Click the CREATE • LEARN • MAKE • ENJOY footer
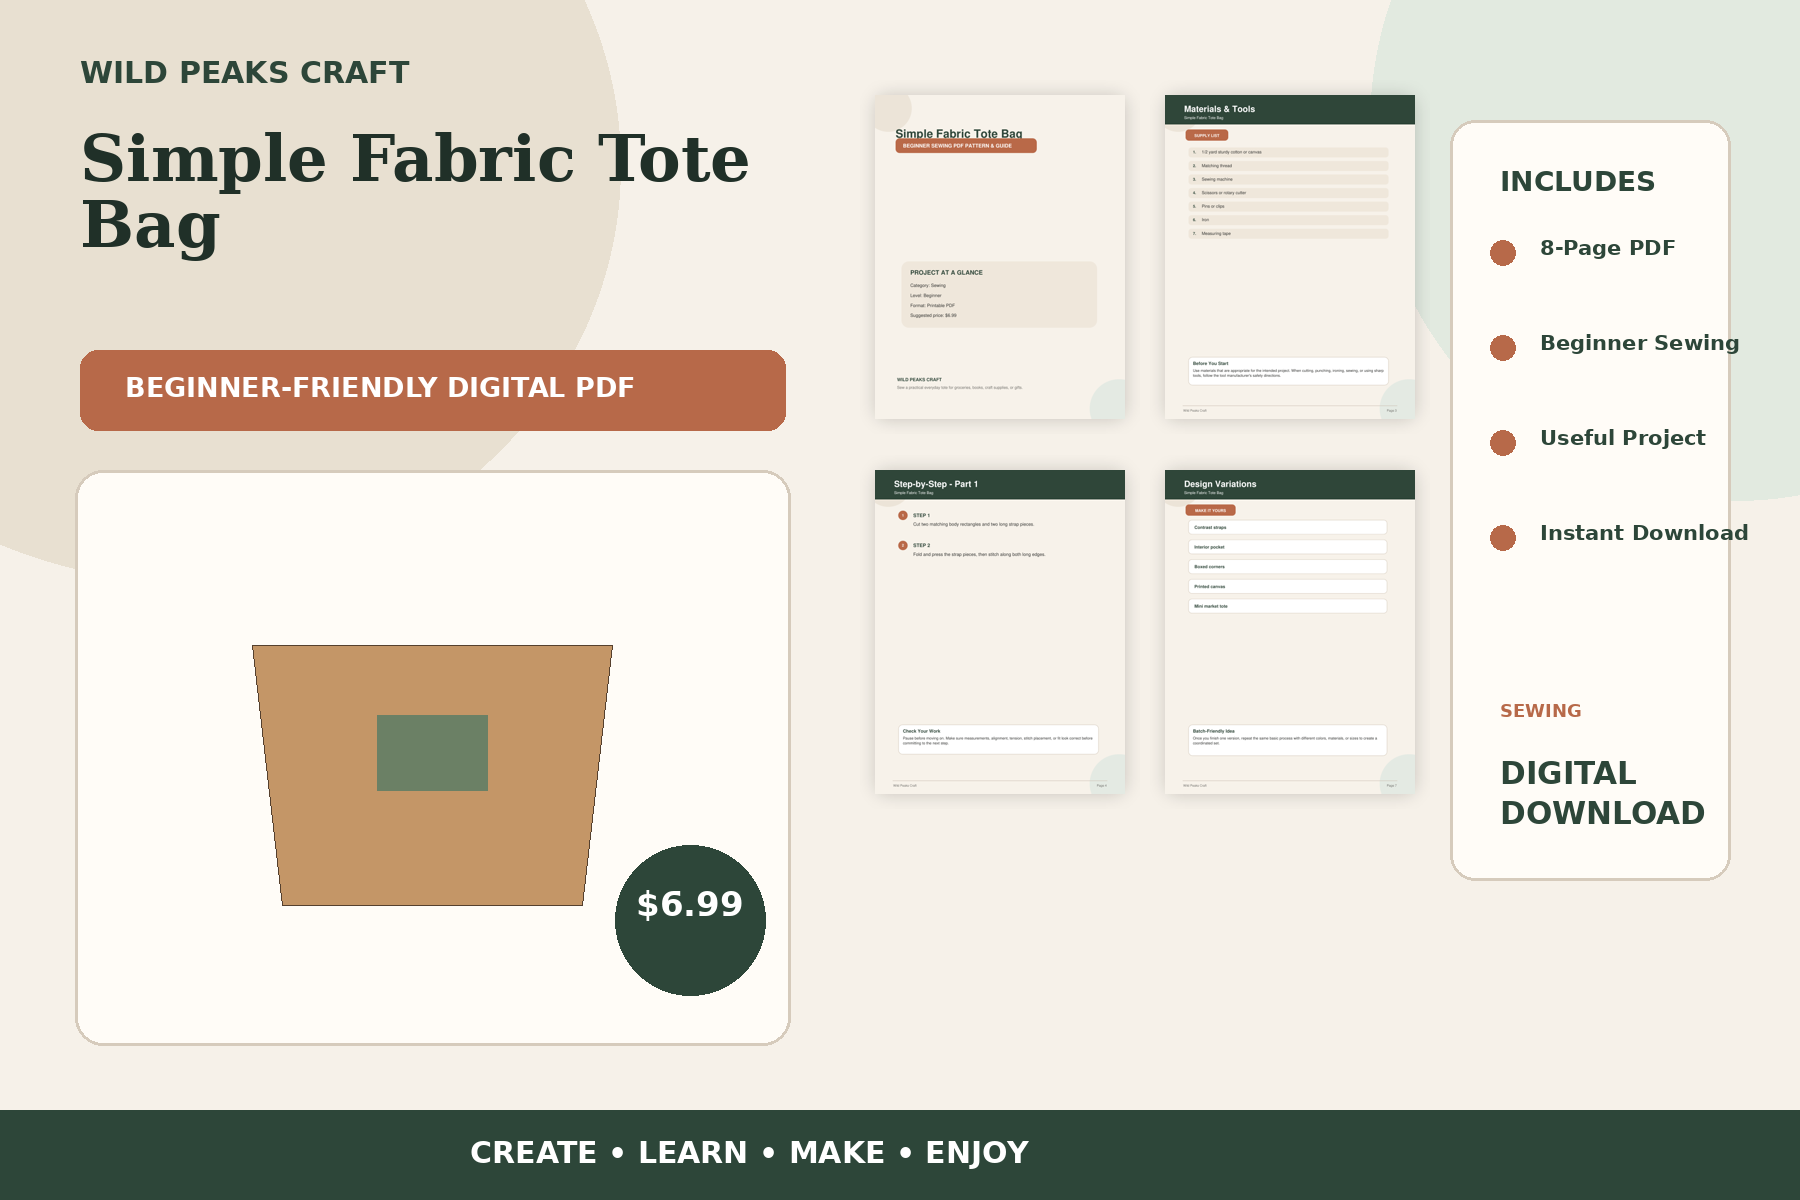Viewport: 1800px width, 1200px height. click(x=750, y=1153)
